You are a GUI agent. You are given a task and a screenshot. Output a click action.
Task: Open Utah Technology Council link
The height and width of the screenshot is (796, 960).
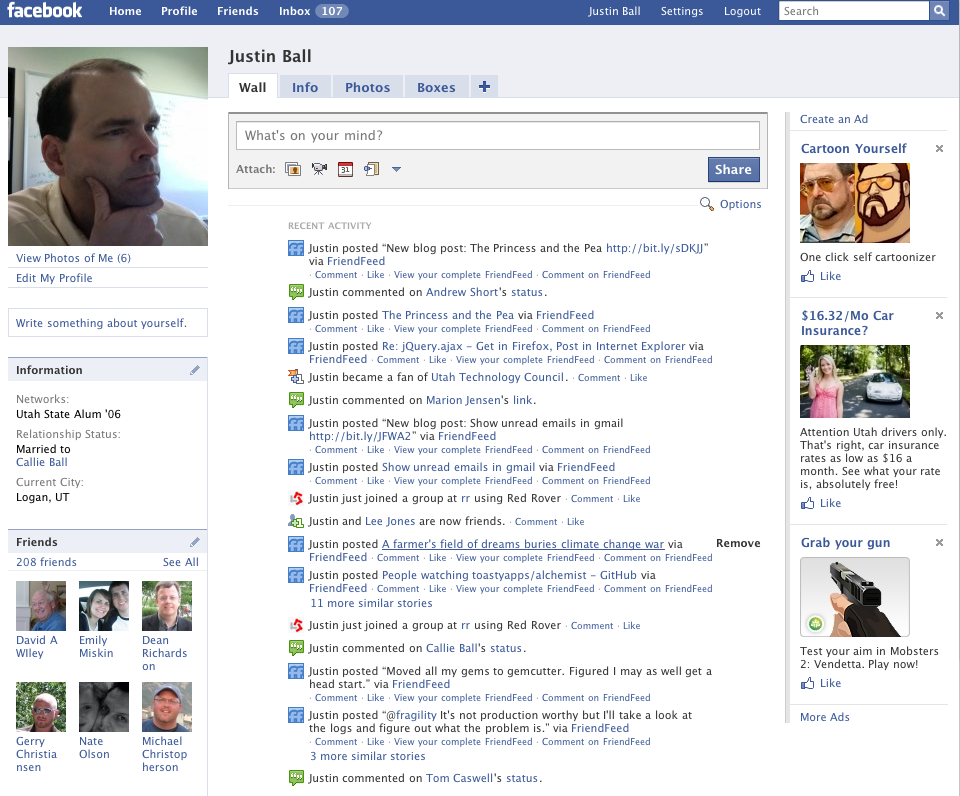pyautogui.click(x=497, y=377)
